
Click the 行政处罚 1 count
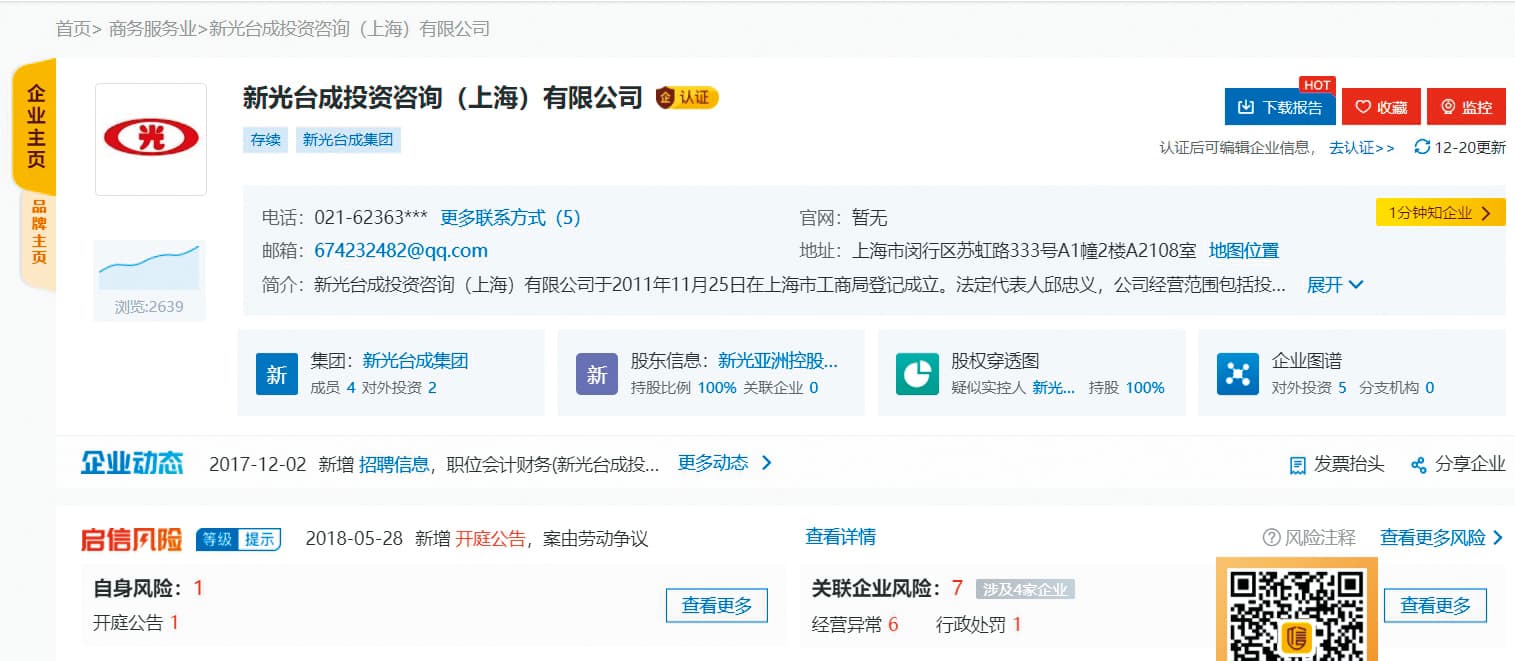(979, 625)
